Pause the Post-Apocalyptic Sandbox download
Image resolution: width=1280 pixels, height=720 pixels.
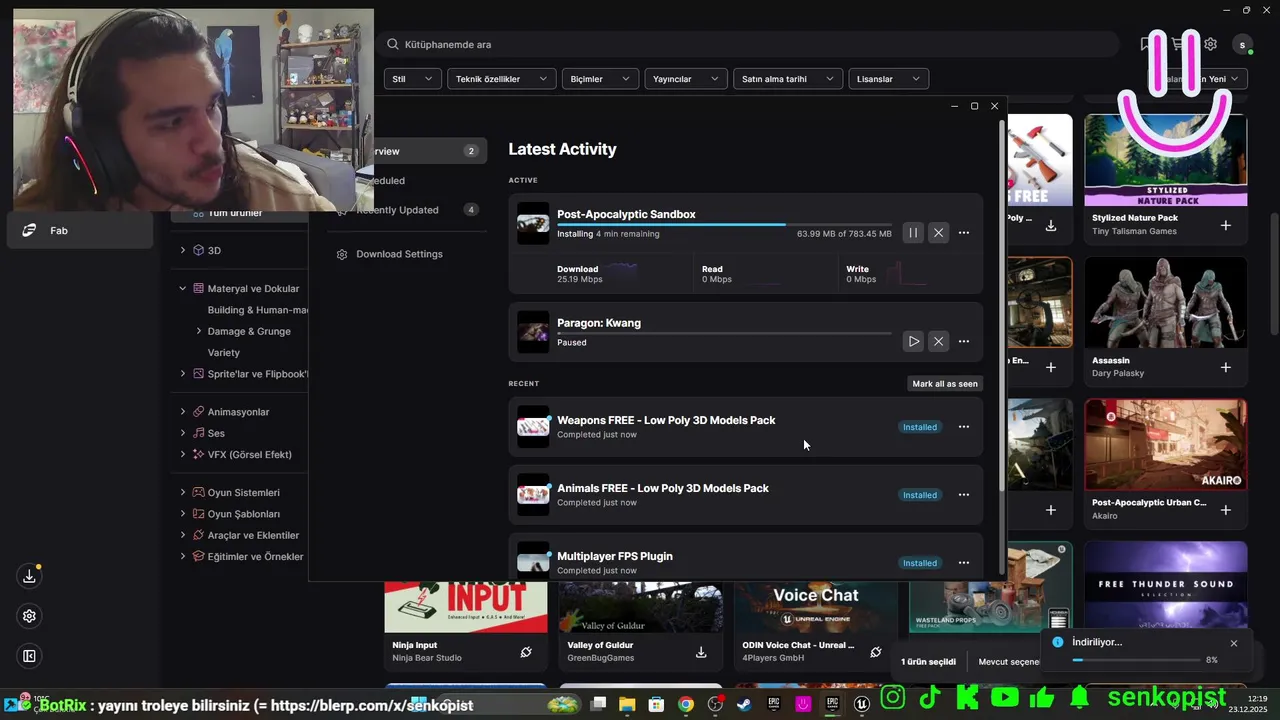point(913,233)
